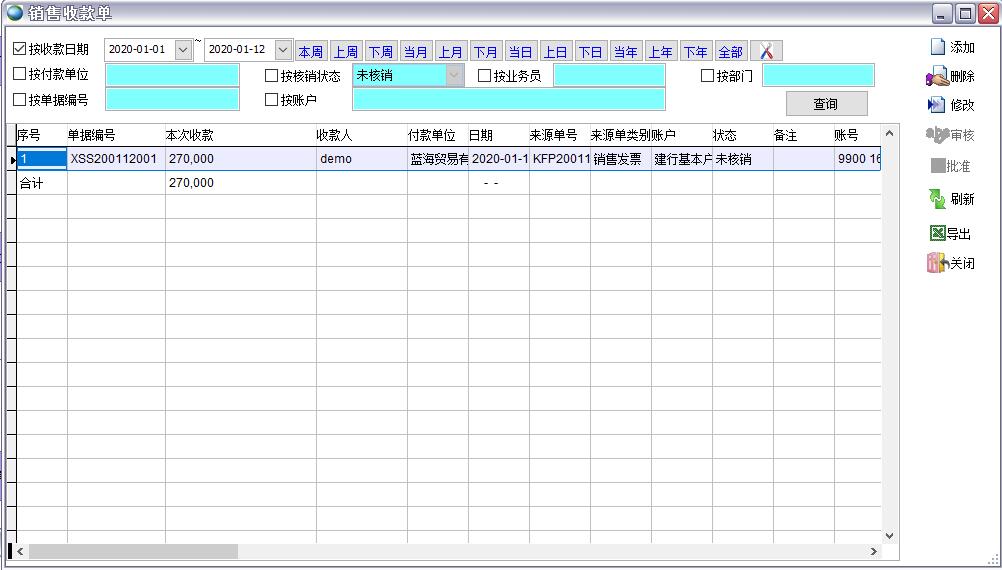The height and width of the screenshot is (570, 1002).
Task: Select the 本周 quick date range
Action: [310, 52]
